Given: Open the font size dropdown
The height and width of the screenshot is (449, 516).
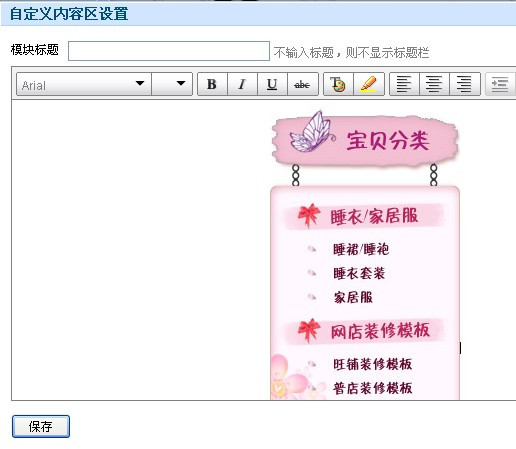Looking at the screenshot, I should [172, 84].
